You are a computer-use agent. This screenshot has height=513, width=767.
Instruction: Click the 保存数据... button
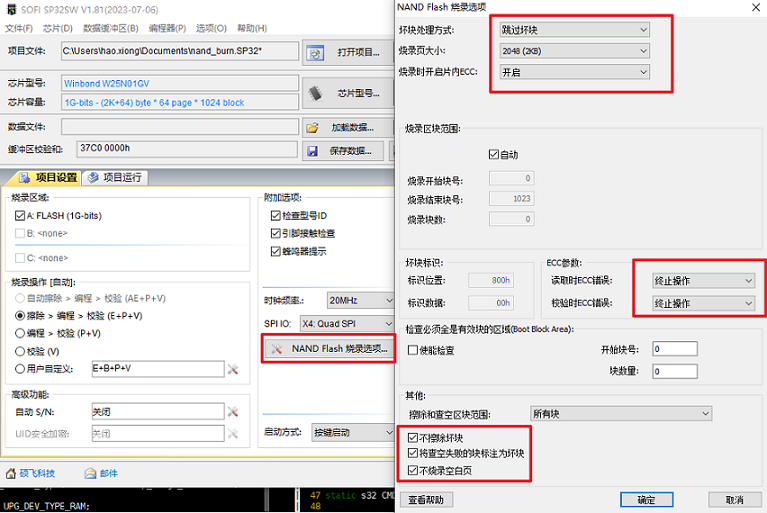point(345,151)
